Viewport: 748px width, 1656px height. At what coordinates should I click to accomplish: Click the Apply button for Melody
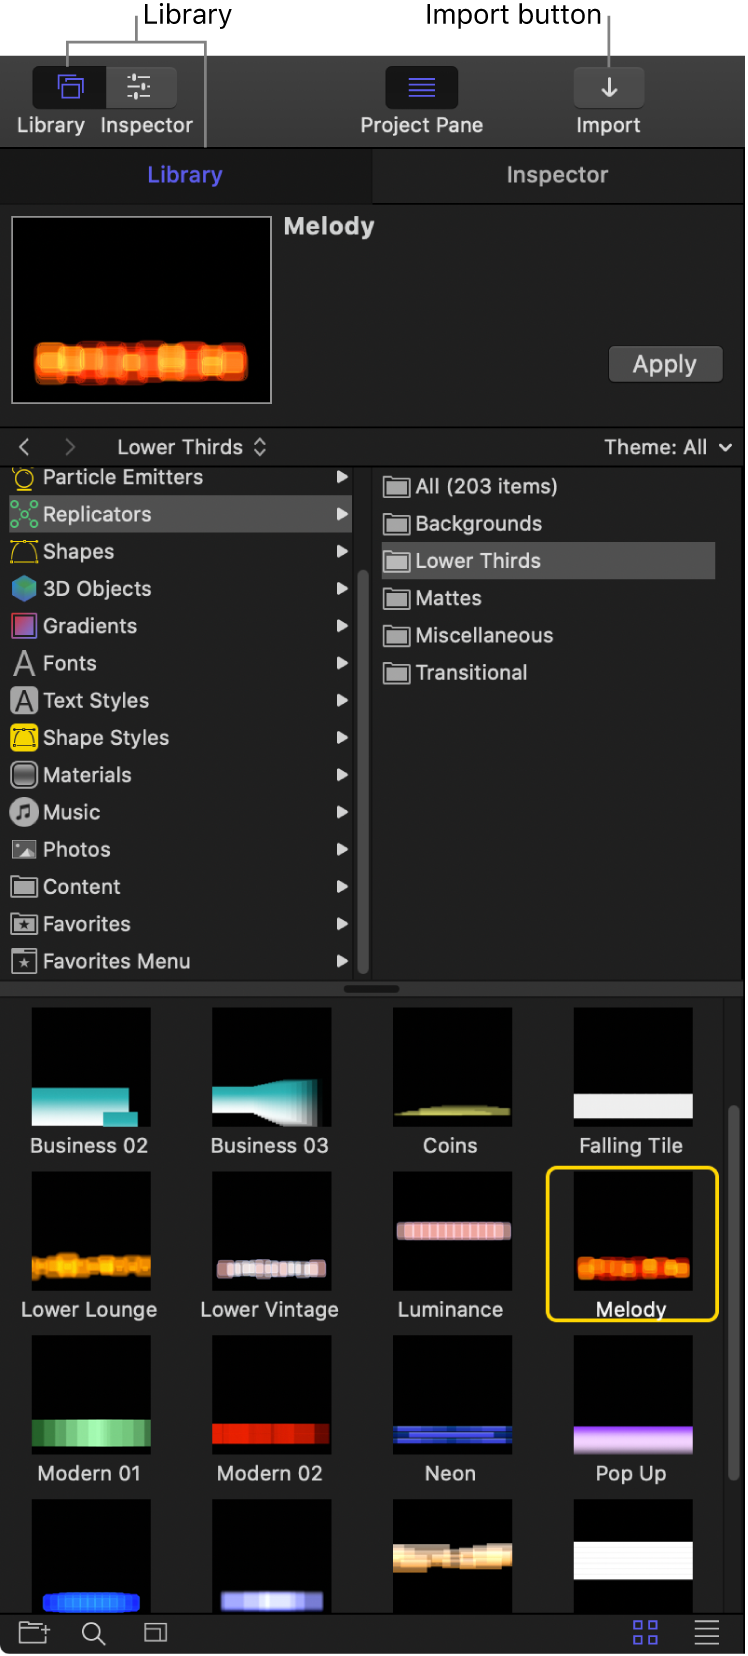(x=665, y=364)
